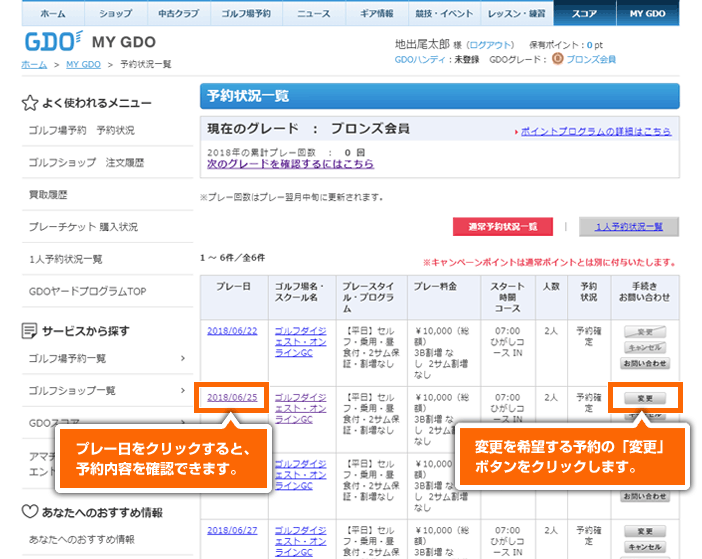702x559 pixels.
Task: Open the ニュース navigation tab
Action: tap(314, 13)
